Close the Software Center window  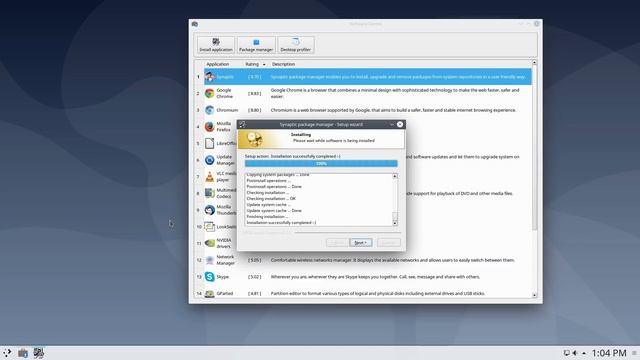coord(537,24)
